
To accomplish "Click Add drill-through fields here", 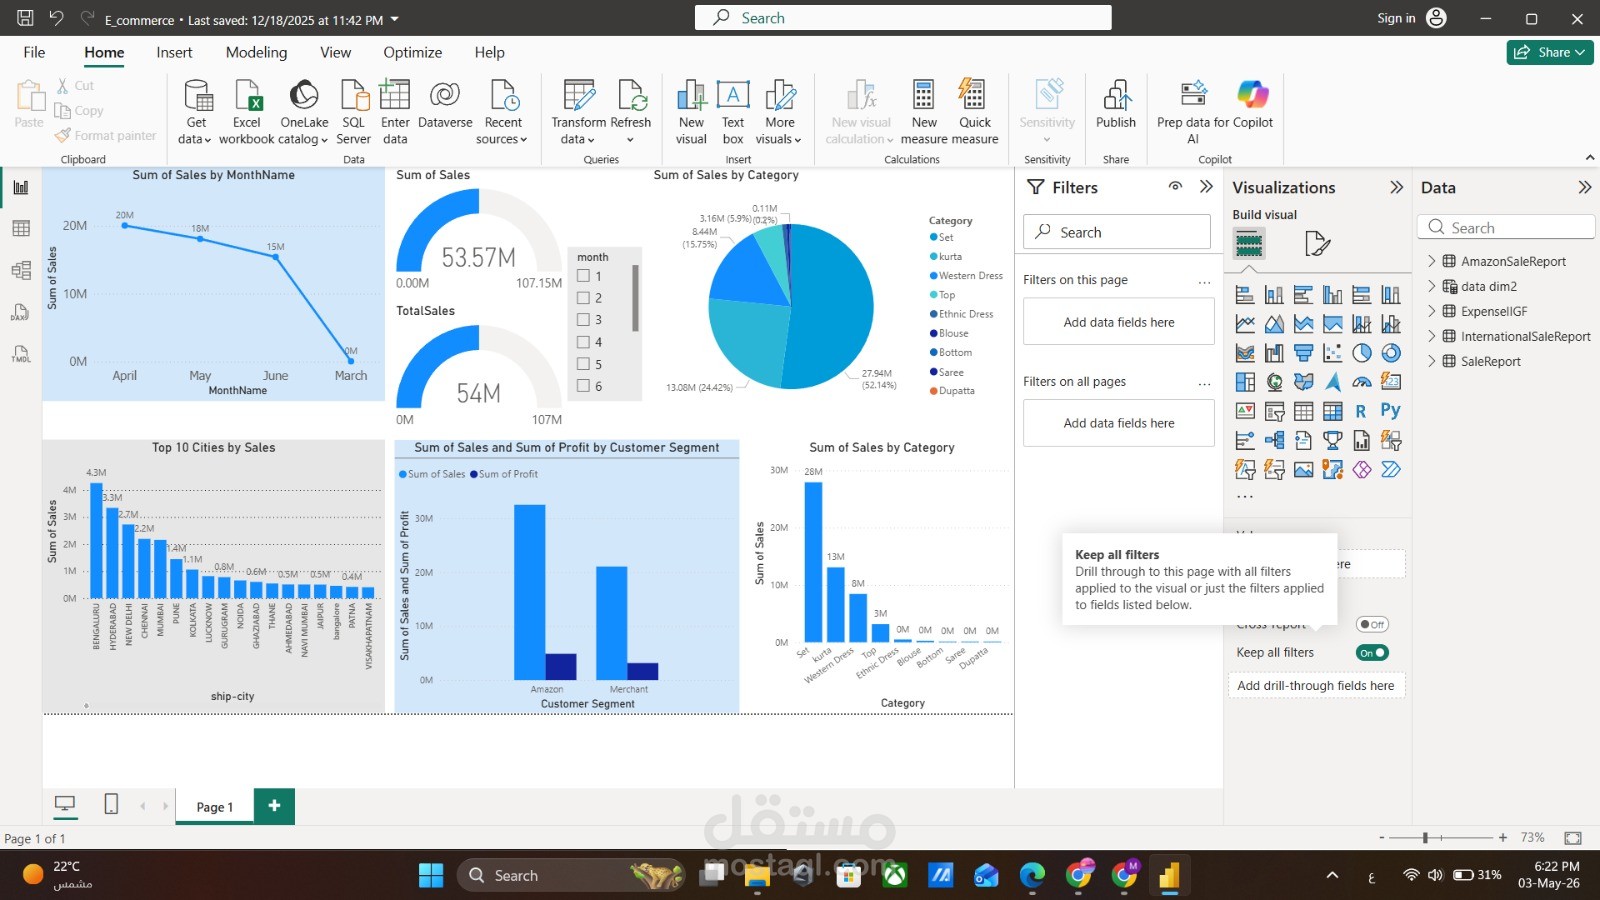I will [1316, 685].
